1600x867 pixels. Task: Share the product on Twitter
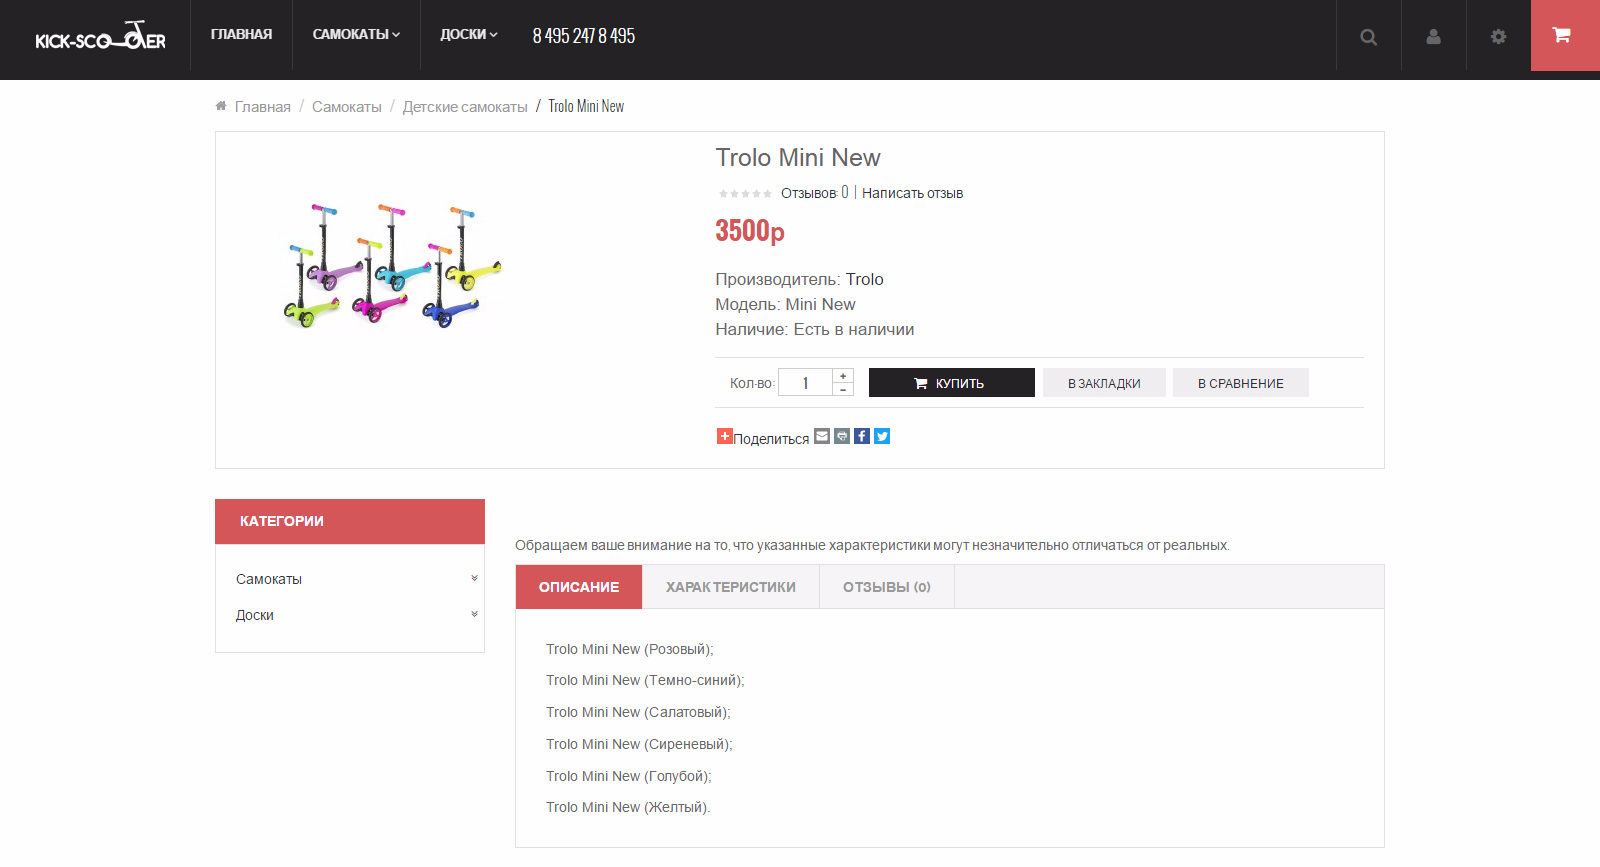pos(882,436)
